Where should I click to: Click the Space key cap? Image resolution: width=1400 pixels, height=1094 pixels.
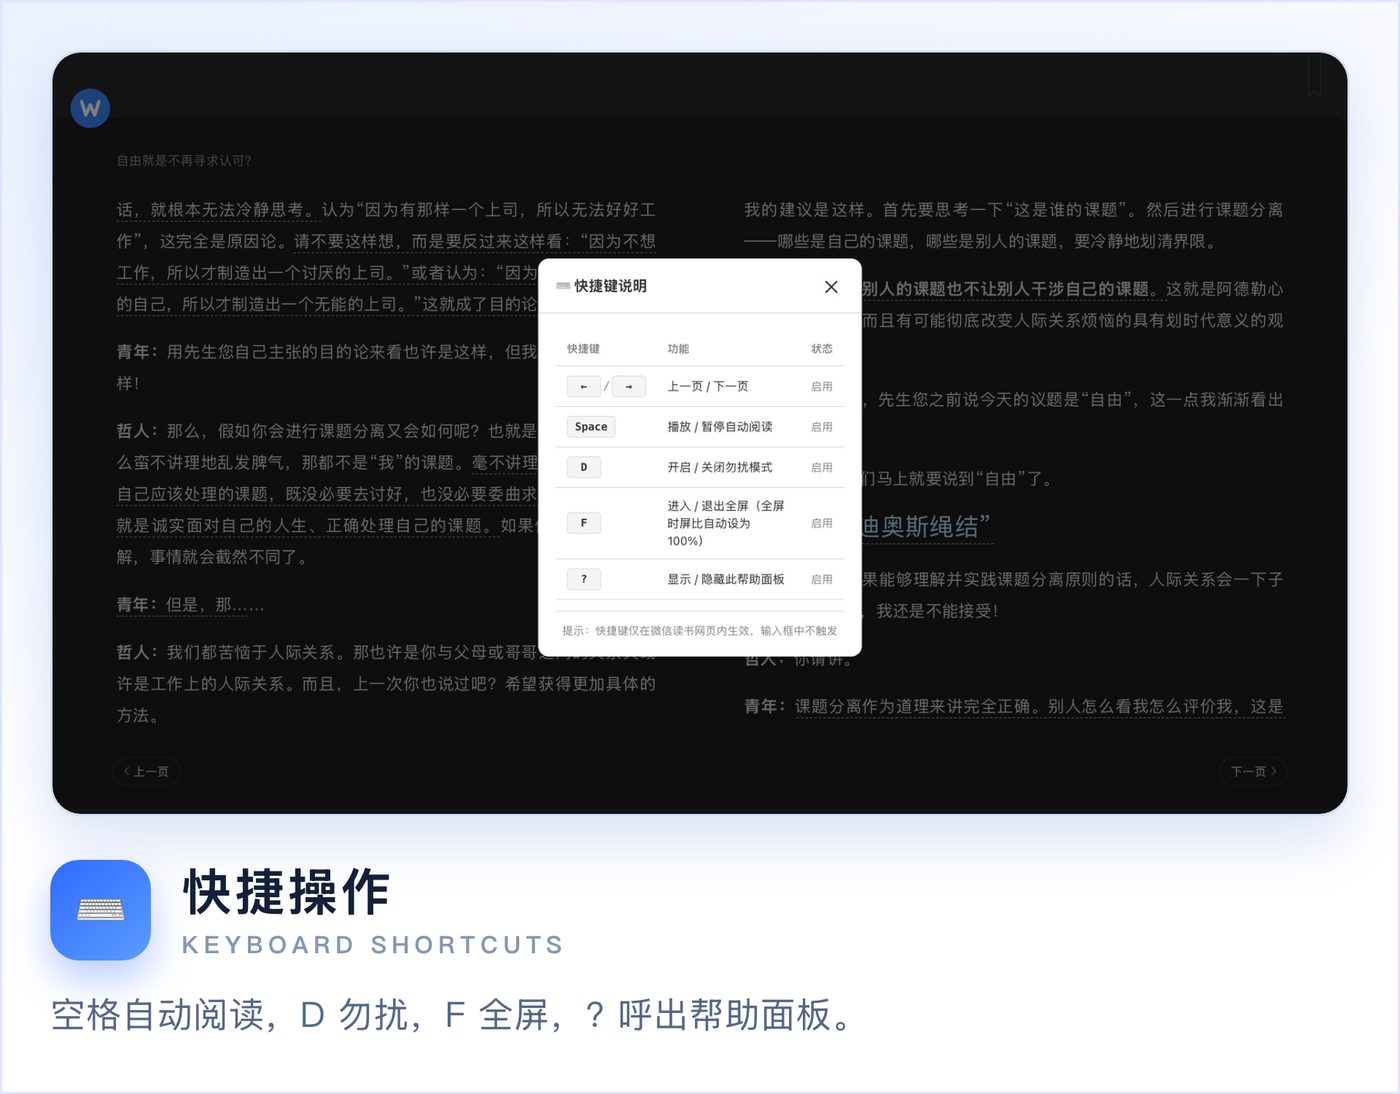[x=591, y=427]
